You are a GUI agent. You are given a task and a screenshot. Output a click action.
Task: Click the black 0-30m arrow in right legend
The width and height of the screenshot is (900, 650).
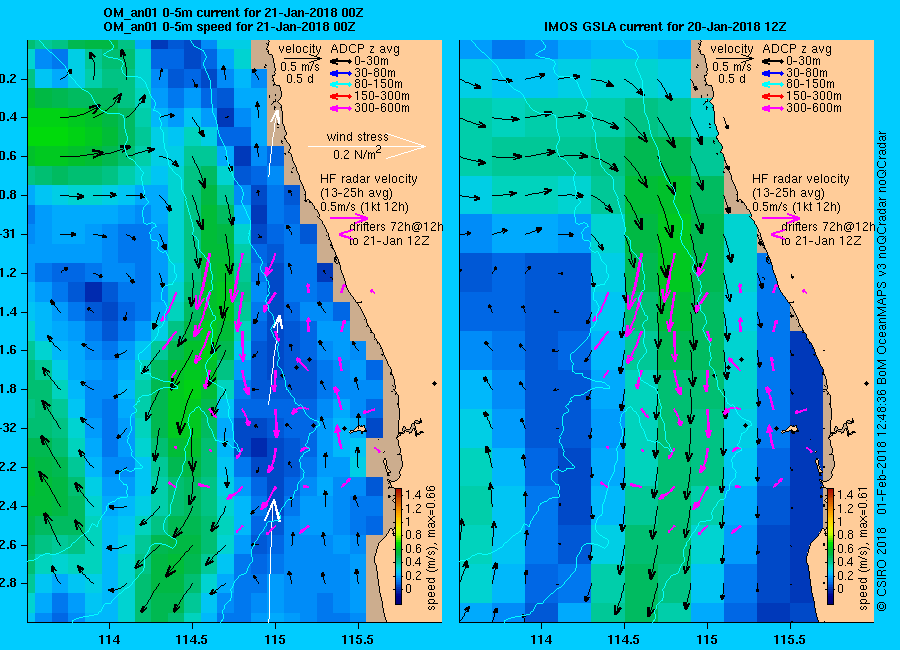click(773, 61)
